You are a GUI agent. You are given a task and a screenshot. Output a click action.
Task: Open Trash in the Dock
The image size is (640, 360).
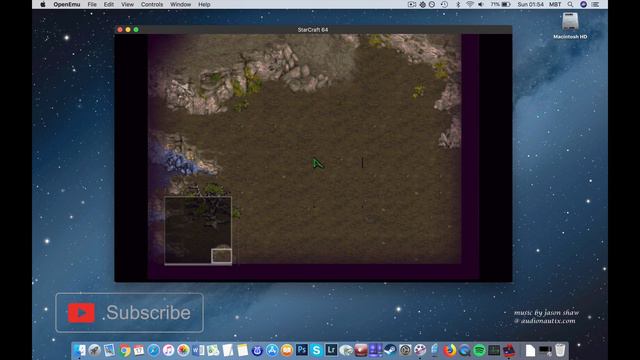pyautogui.click(x=560, y=350)
